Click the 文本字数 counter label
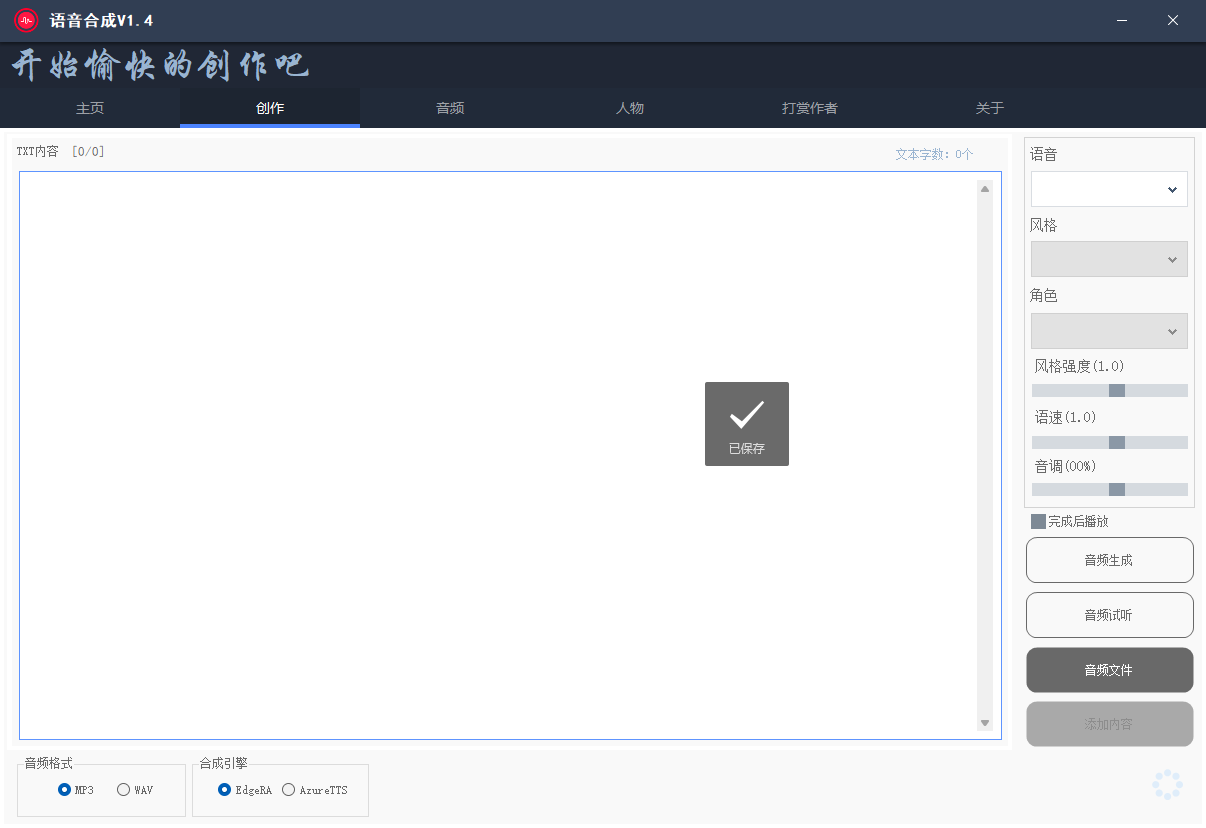 [934, 154]
